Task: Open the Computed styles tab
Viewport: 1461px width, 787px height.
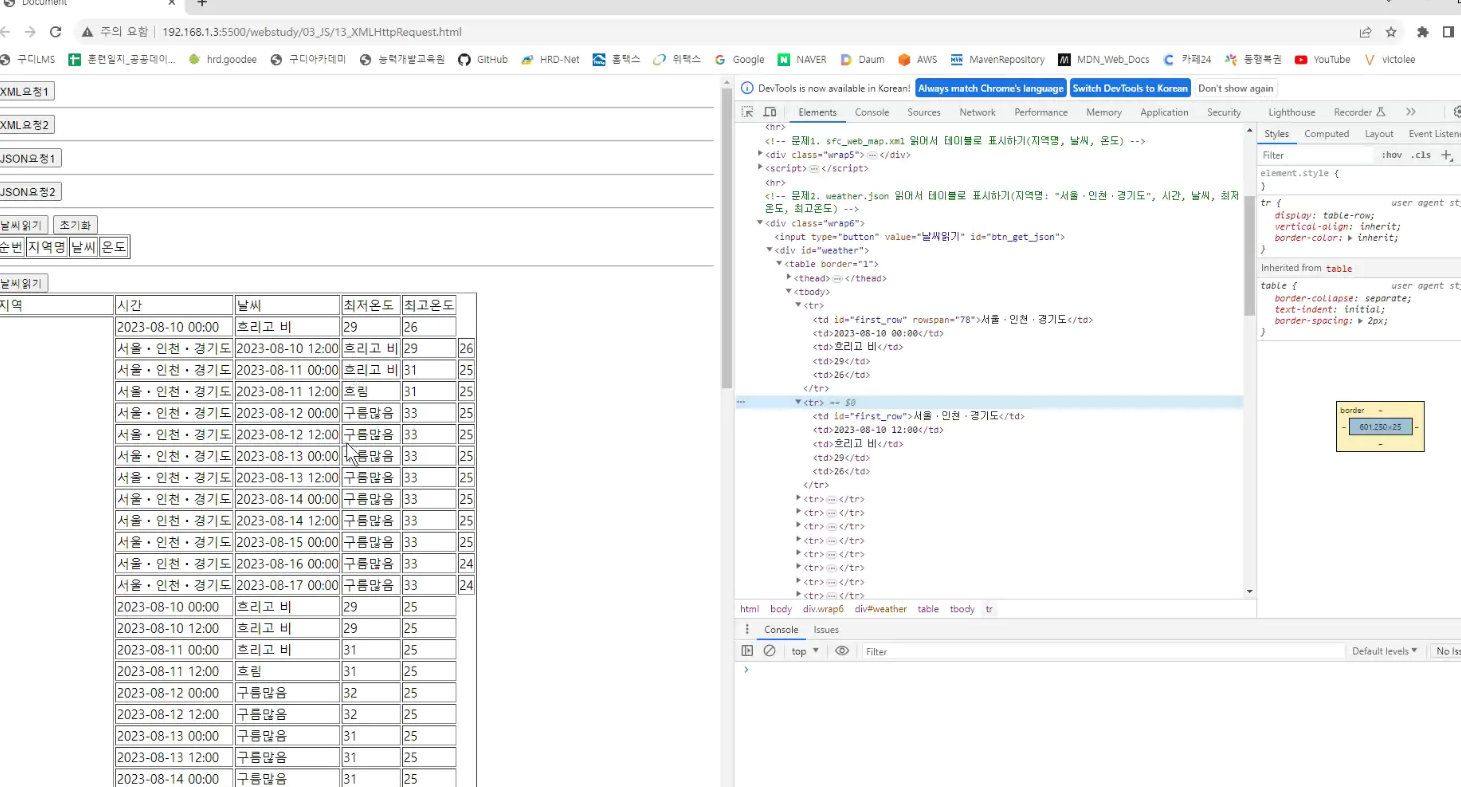Action: coord(1326,134)
